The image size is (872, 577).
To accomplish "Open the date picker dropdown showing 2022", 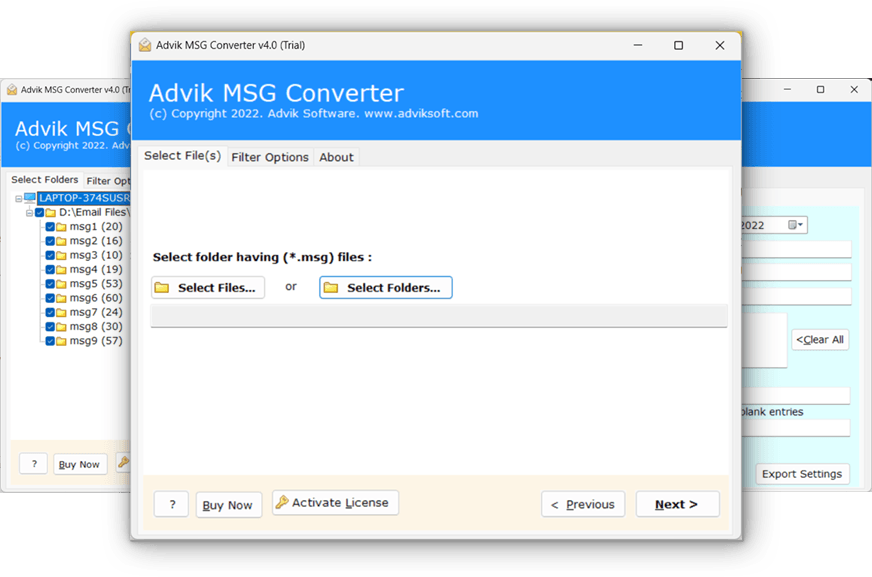I will point(796,225).
